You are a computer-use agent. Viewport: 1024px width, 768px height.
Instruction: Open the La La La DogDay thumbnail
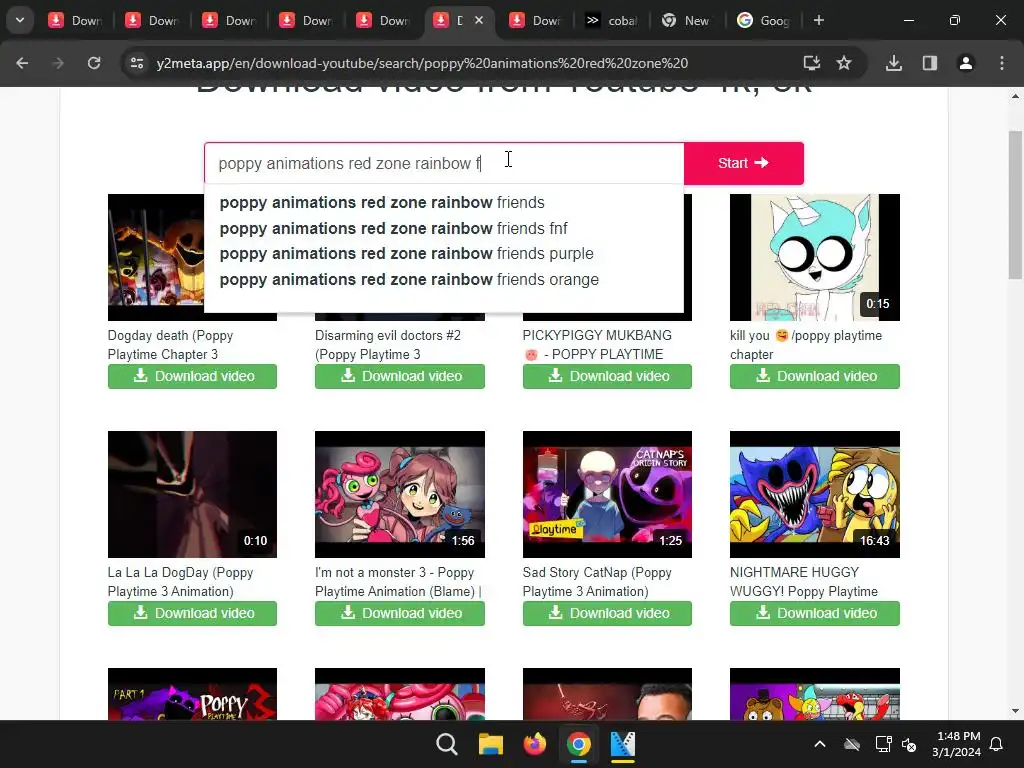click(192, 494)
